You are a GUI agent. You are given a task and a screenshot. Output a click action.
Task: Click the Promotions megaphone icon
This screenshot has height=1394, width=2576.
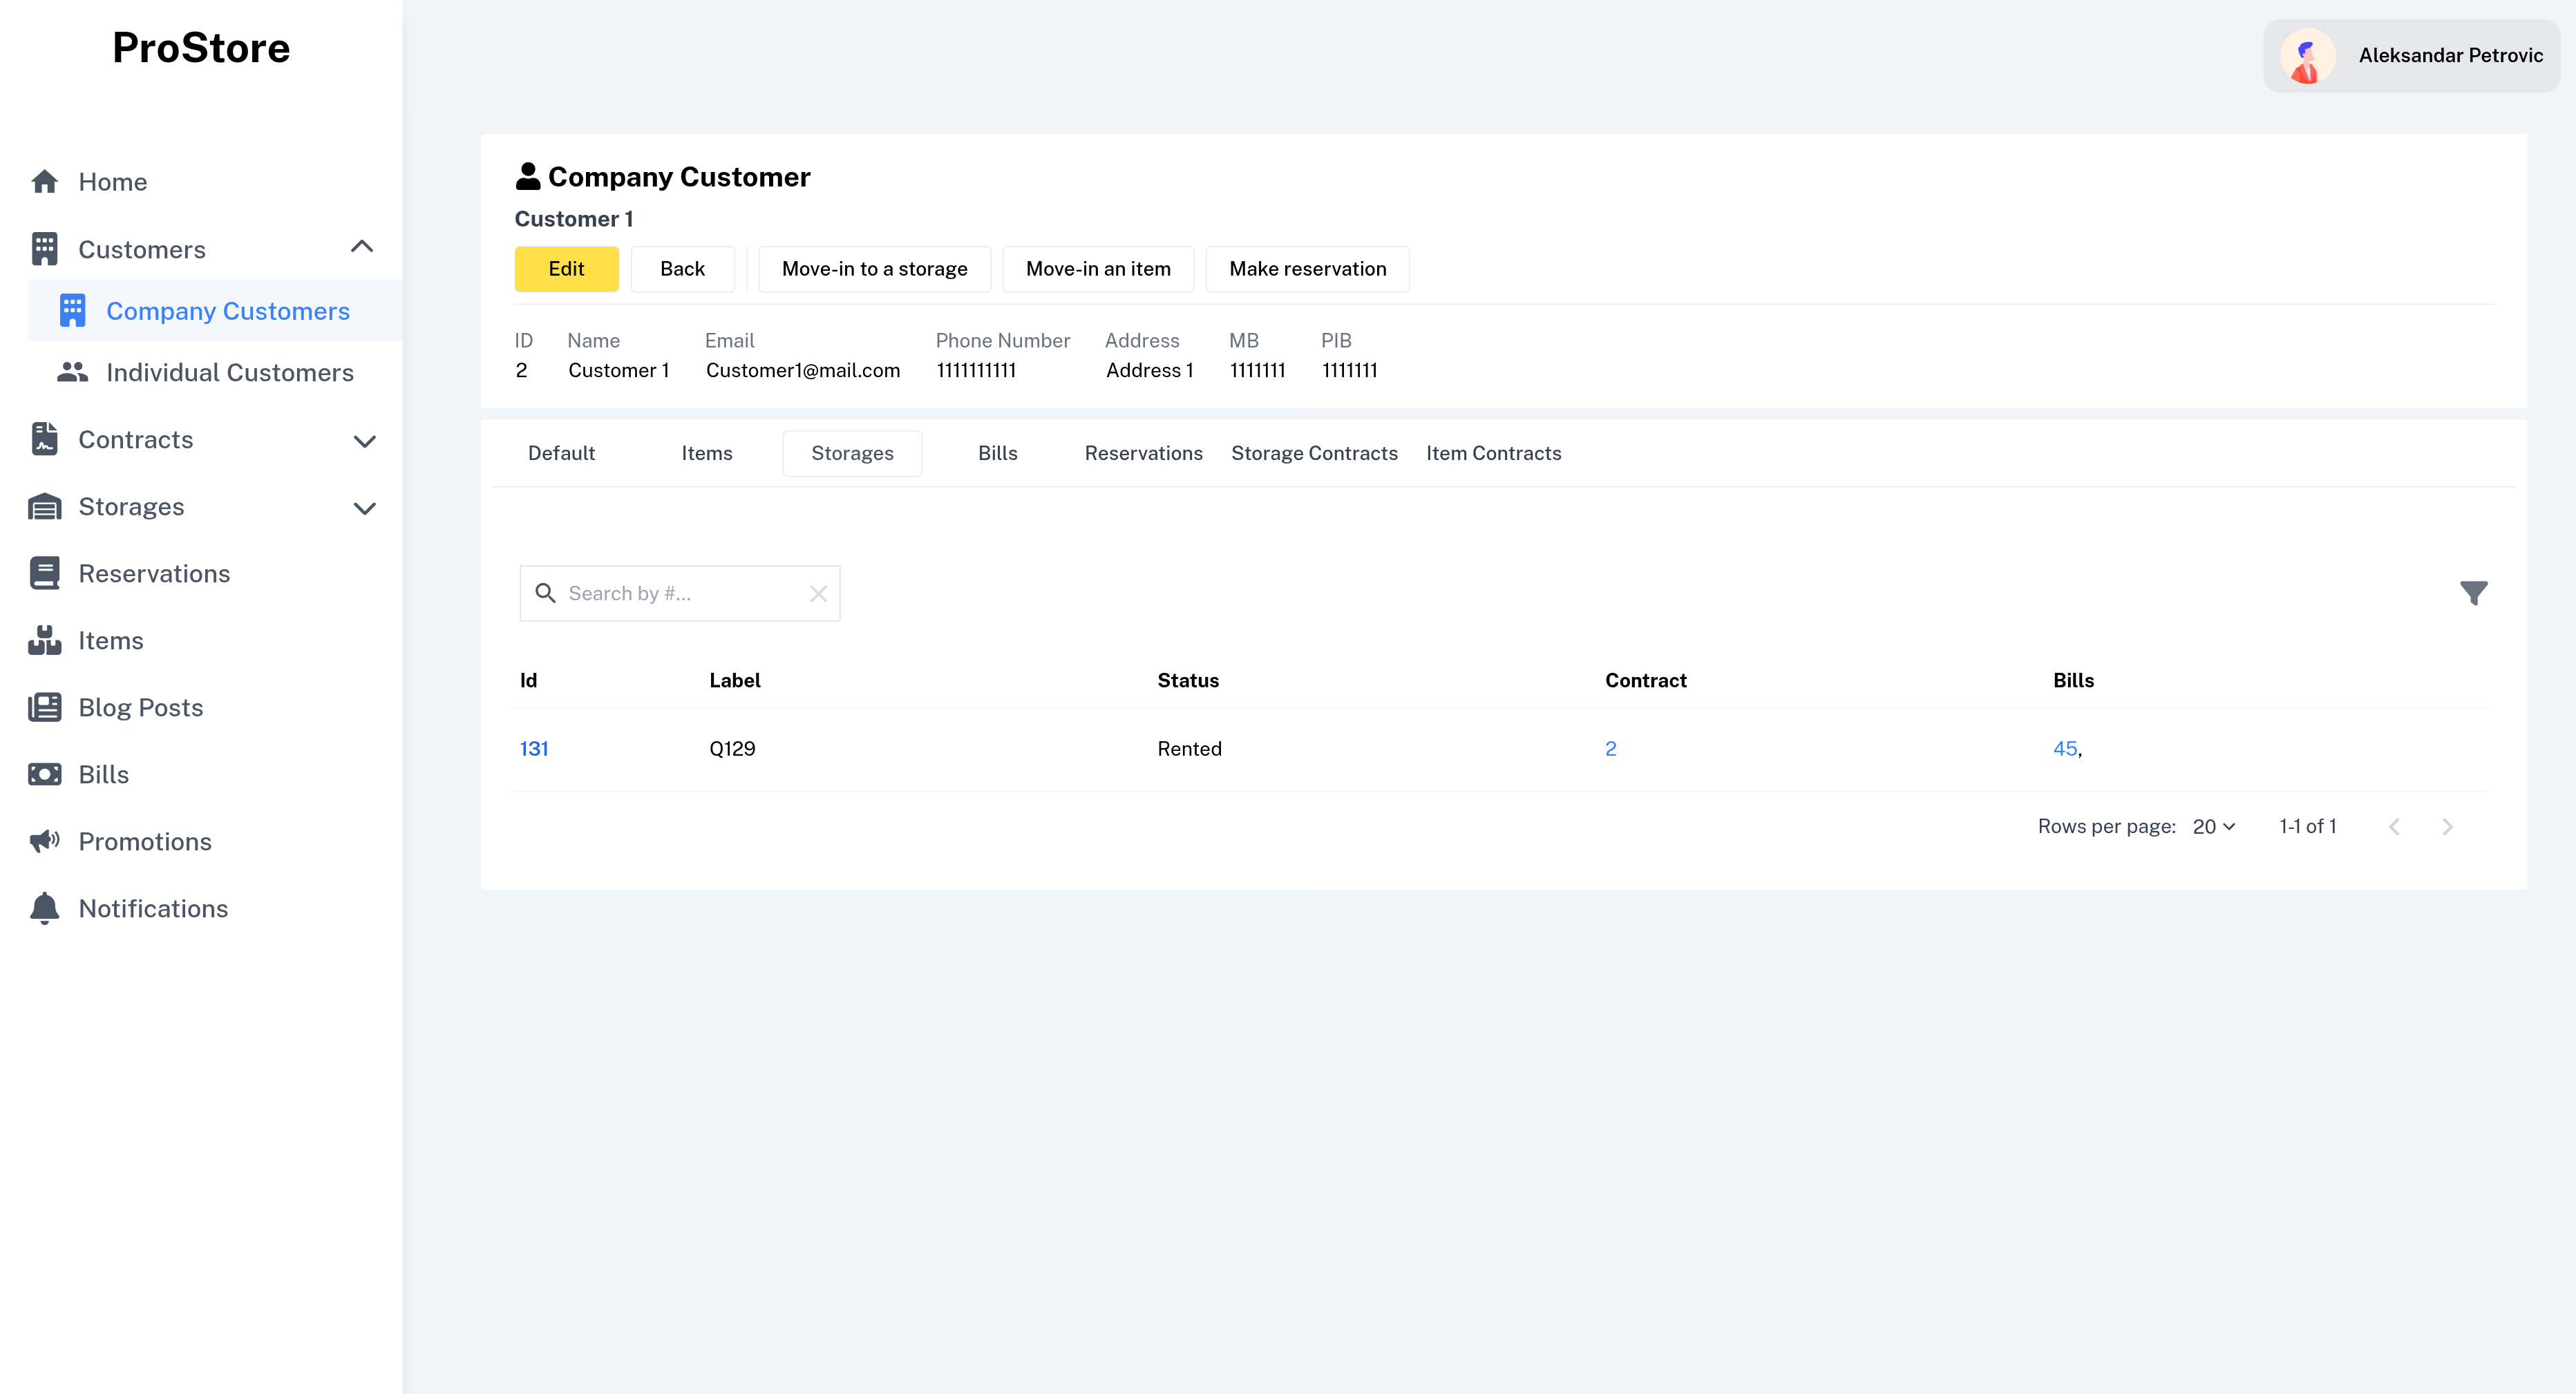click(44, 841)
